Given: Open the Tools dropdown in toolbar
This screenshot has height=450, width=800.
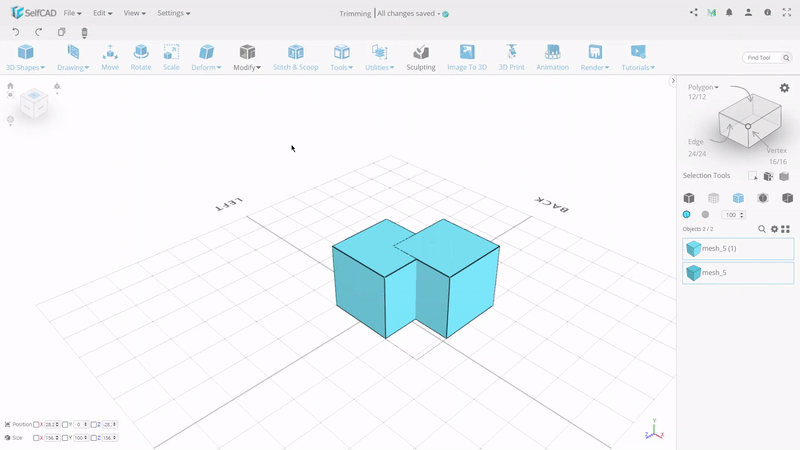Looking at the screenshot, I should (341, 57).
